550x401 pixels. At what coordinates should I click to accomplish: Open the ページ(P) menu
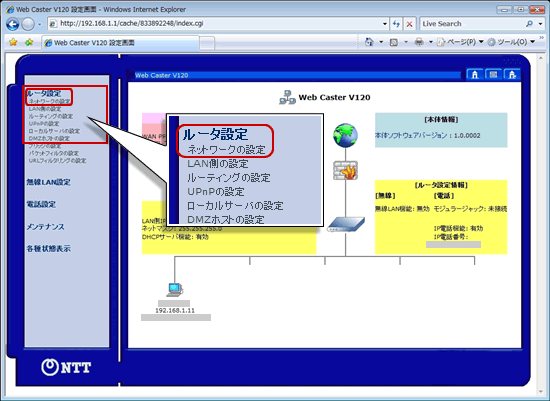pyautogui.click(x=460, y=42)
